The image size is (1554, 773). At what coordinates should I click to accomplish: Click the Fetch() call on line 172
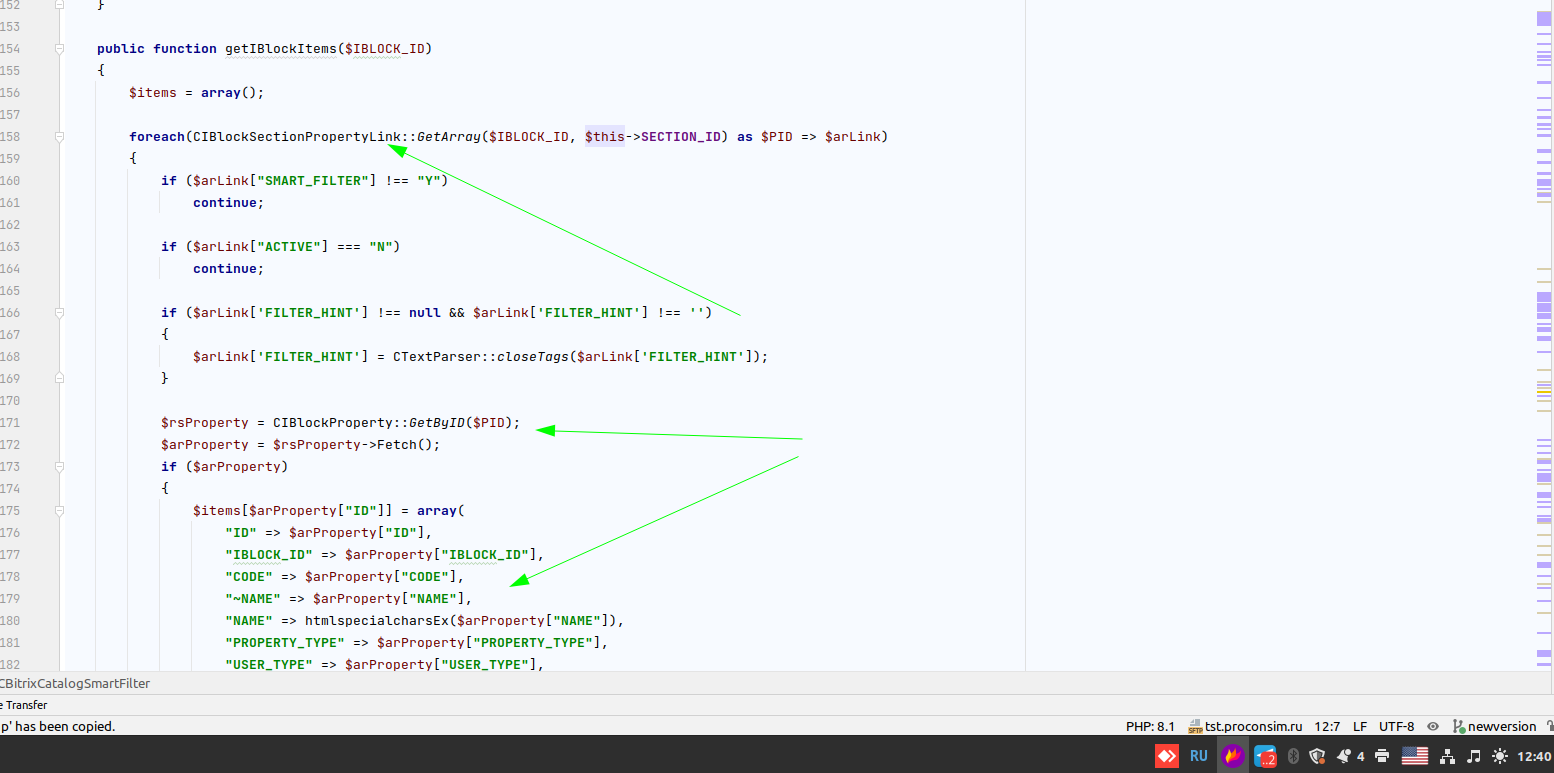pyautogui.click(x=405, y=444)
